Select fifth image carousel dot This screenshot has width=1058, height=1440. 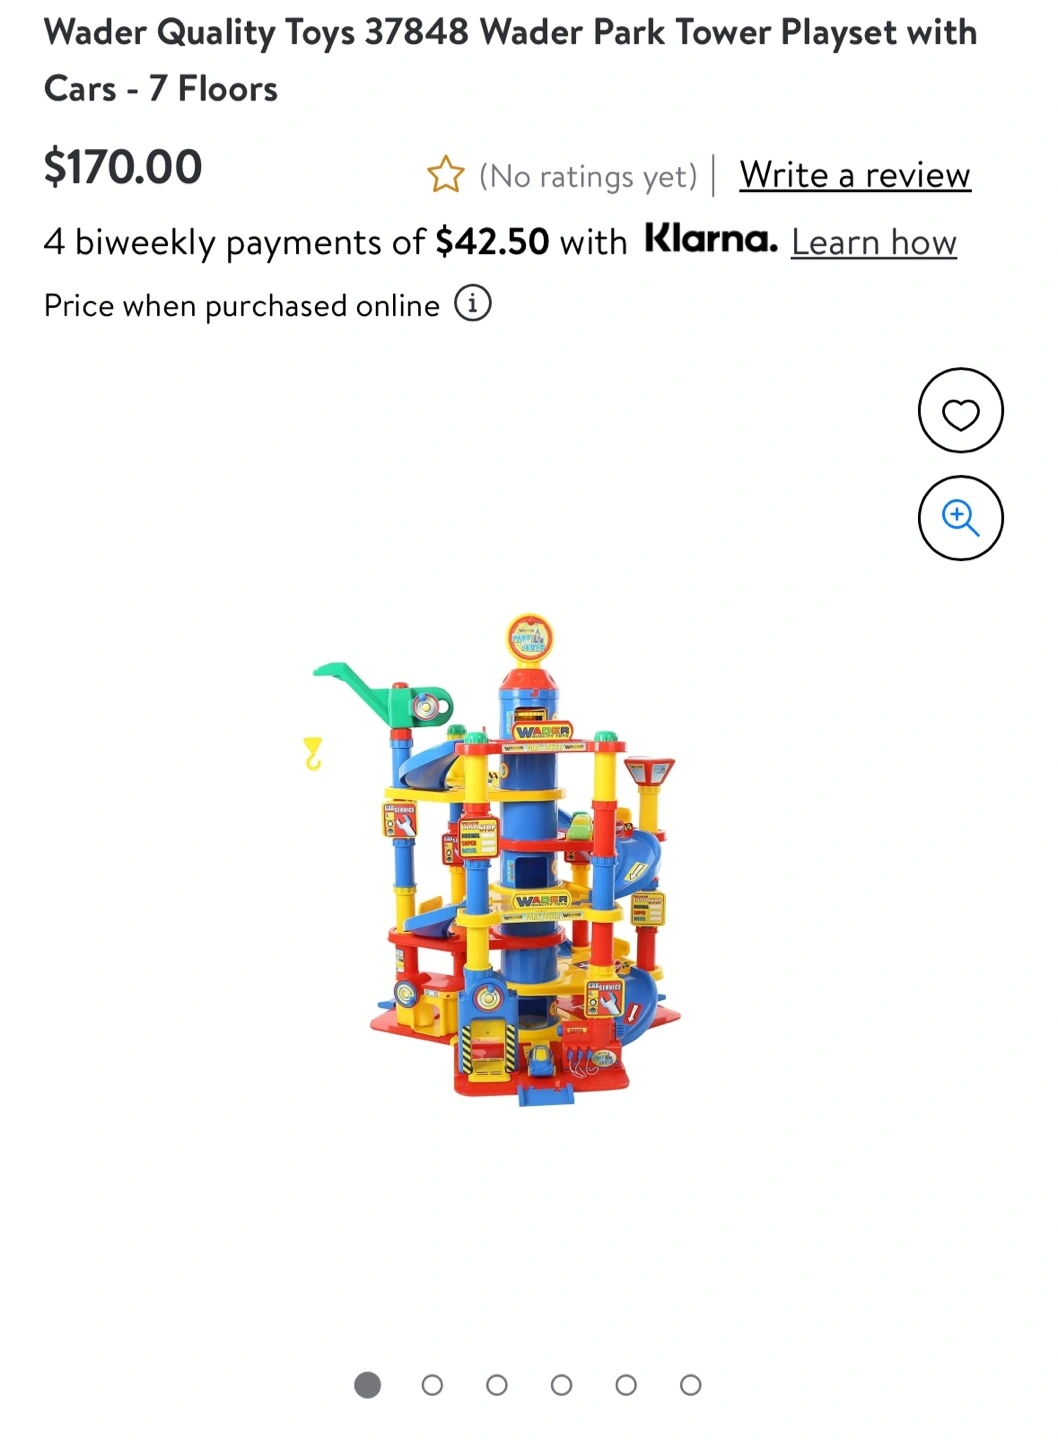626,1385
